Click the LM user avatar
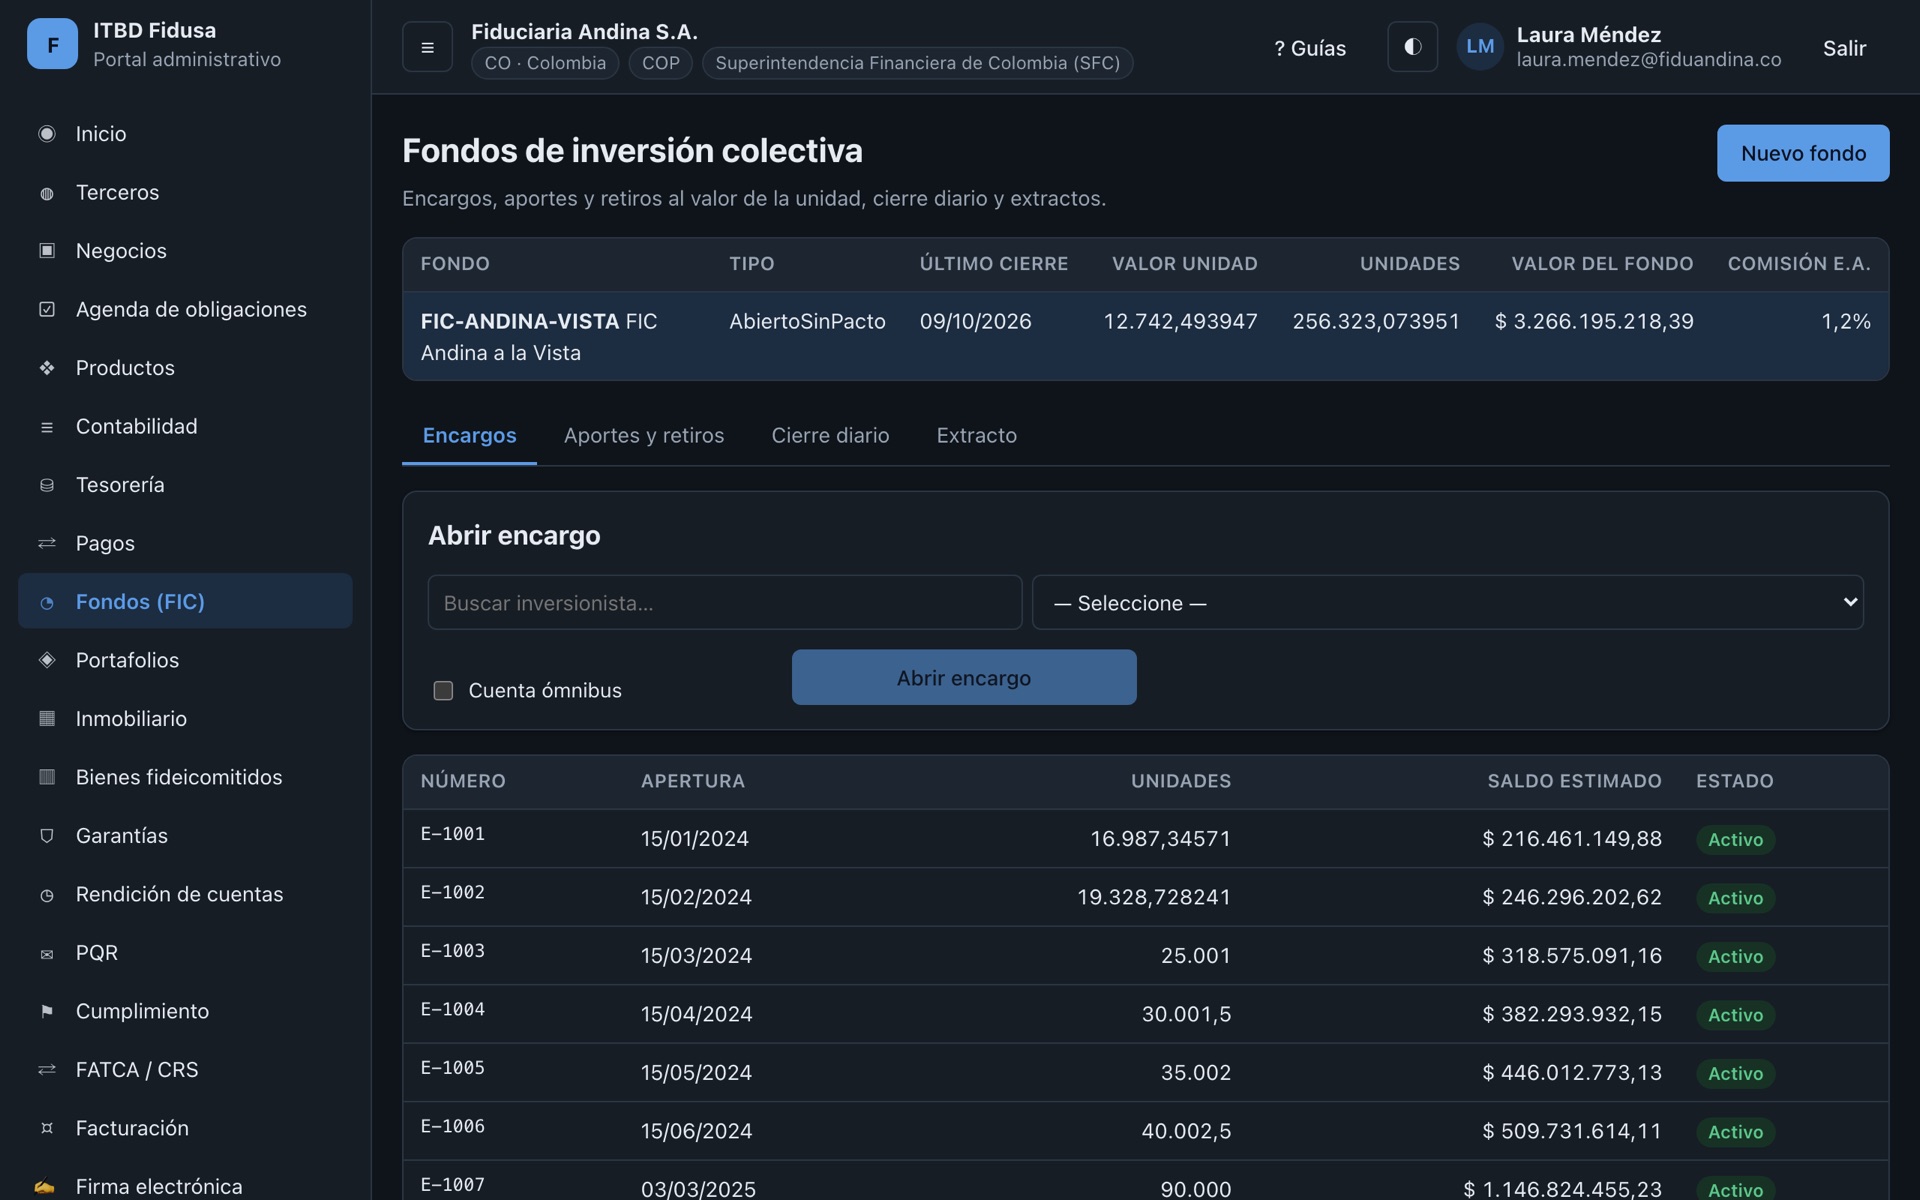This screenshot has width=1920, height=1200. pyautogui.click(x=1480, y=47)
